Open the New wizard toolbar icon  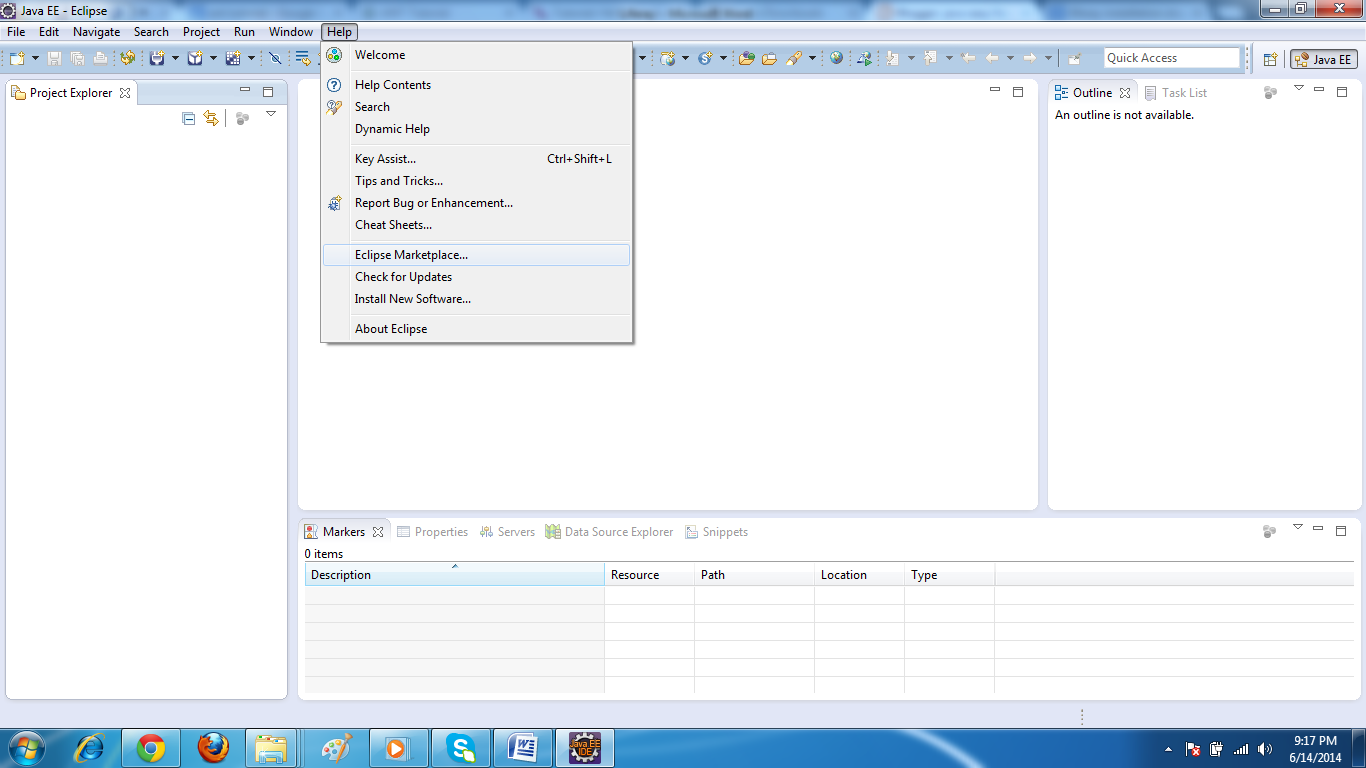16,57
